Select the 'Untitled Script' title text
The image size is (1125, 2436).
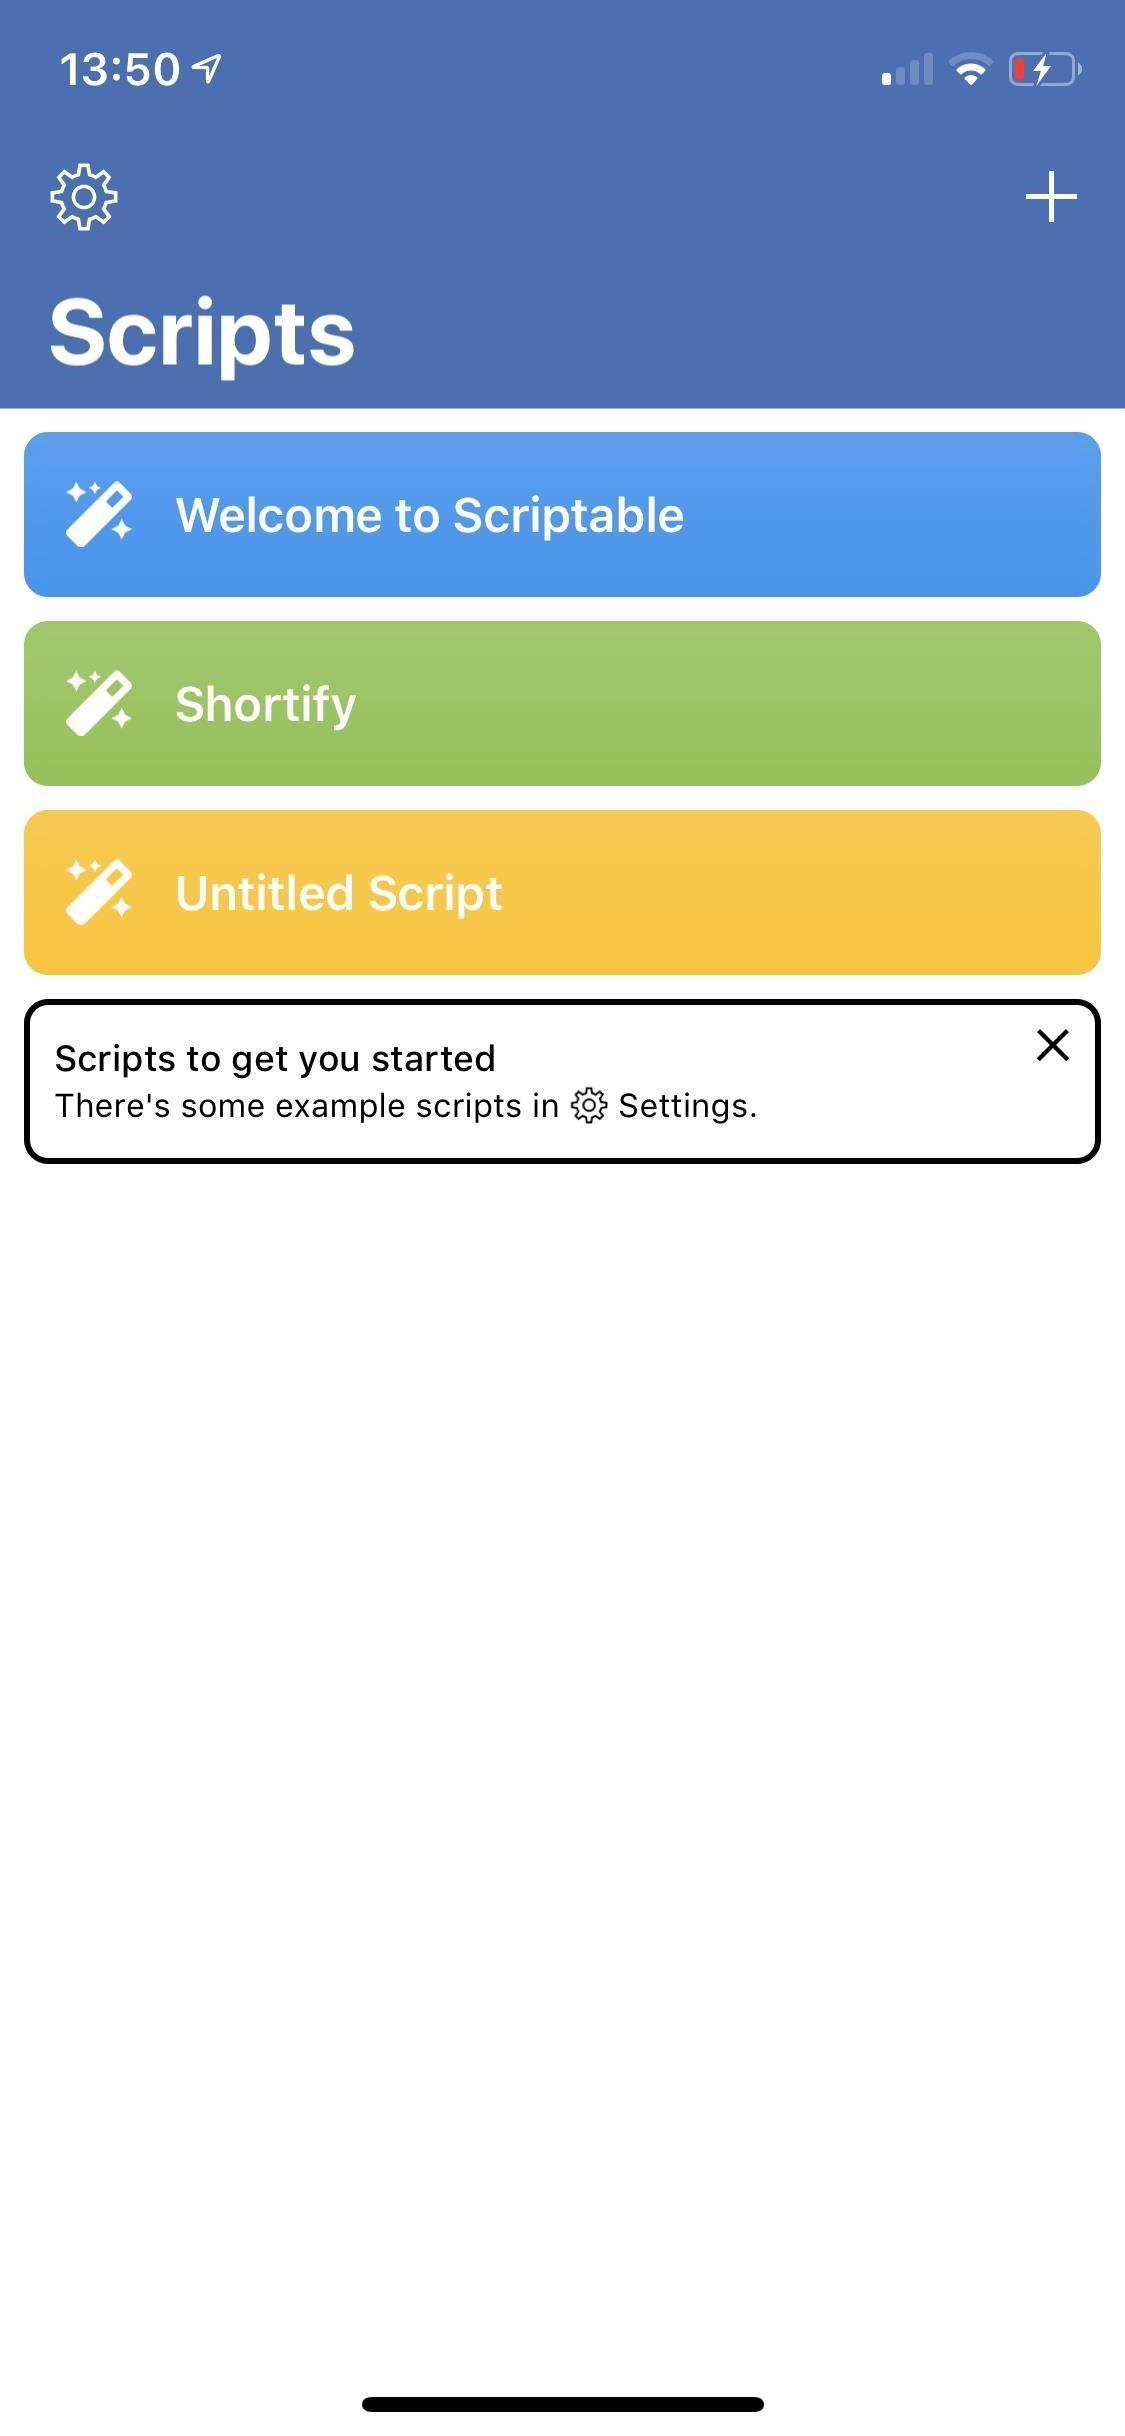[x=339, y=893]
